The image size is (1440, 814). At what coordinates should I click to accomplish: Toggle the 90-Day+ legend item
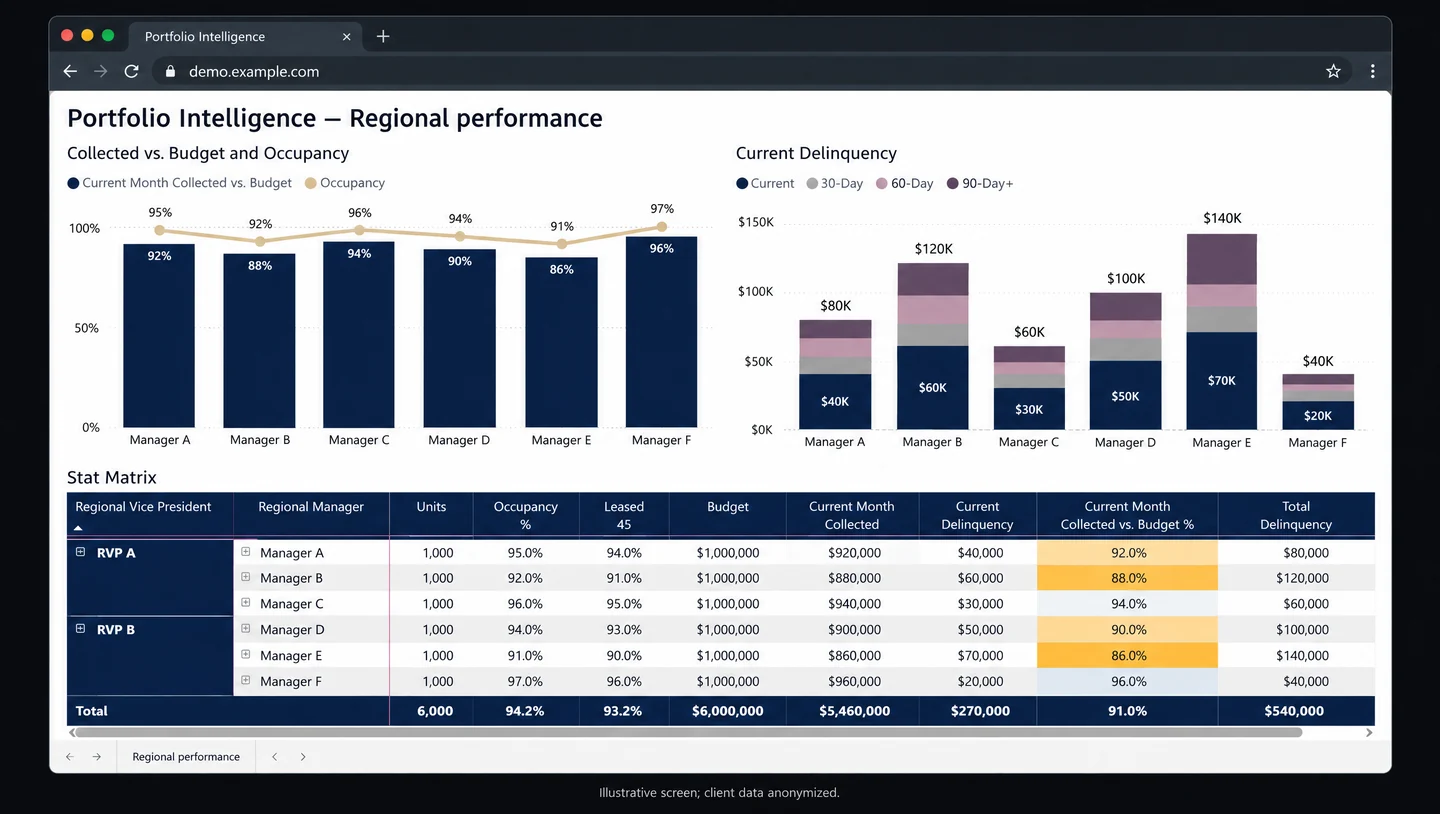tap(980, 184)
